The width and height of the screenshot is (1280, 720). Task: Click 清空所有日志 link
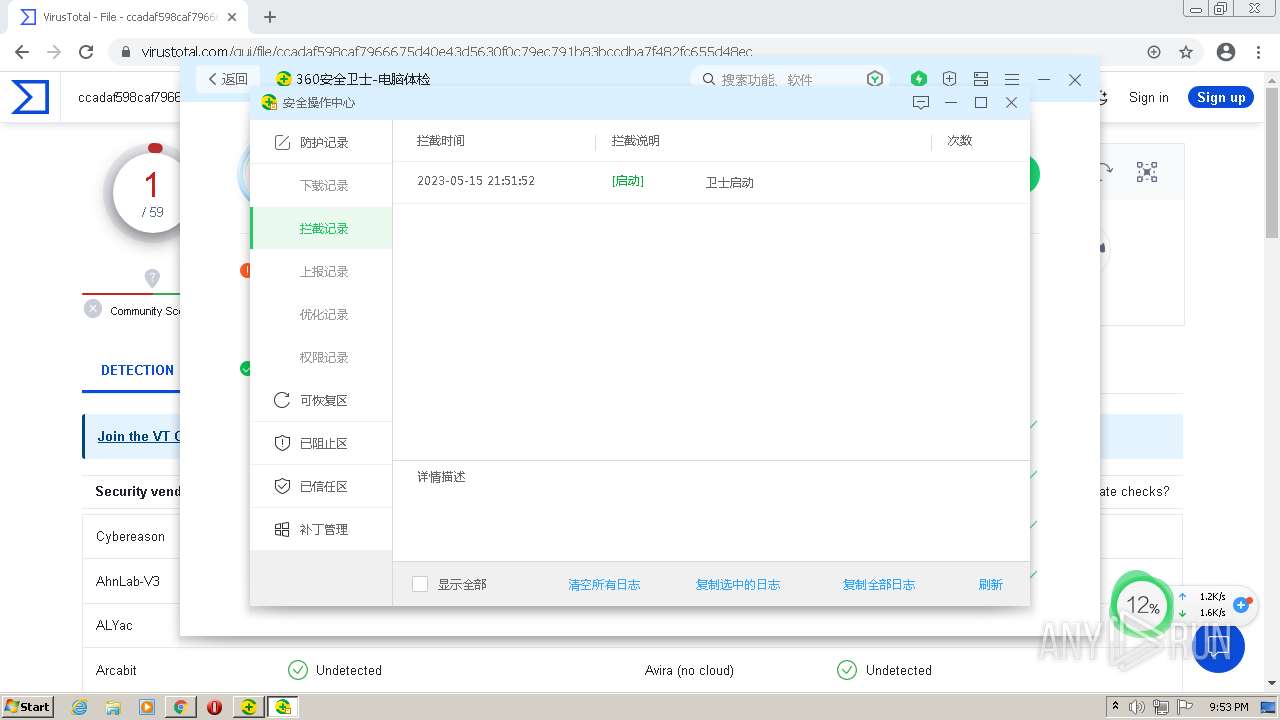click(x=604, y=585)
